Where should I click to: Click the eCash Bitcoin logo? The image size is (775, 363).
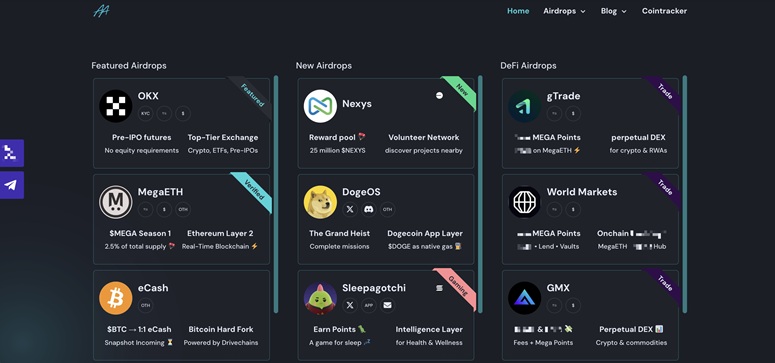(116, 298)
